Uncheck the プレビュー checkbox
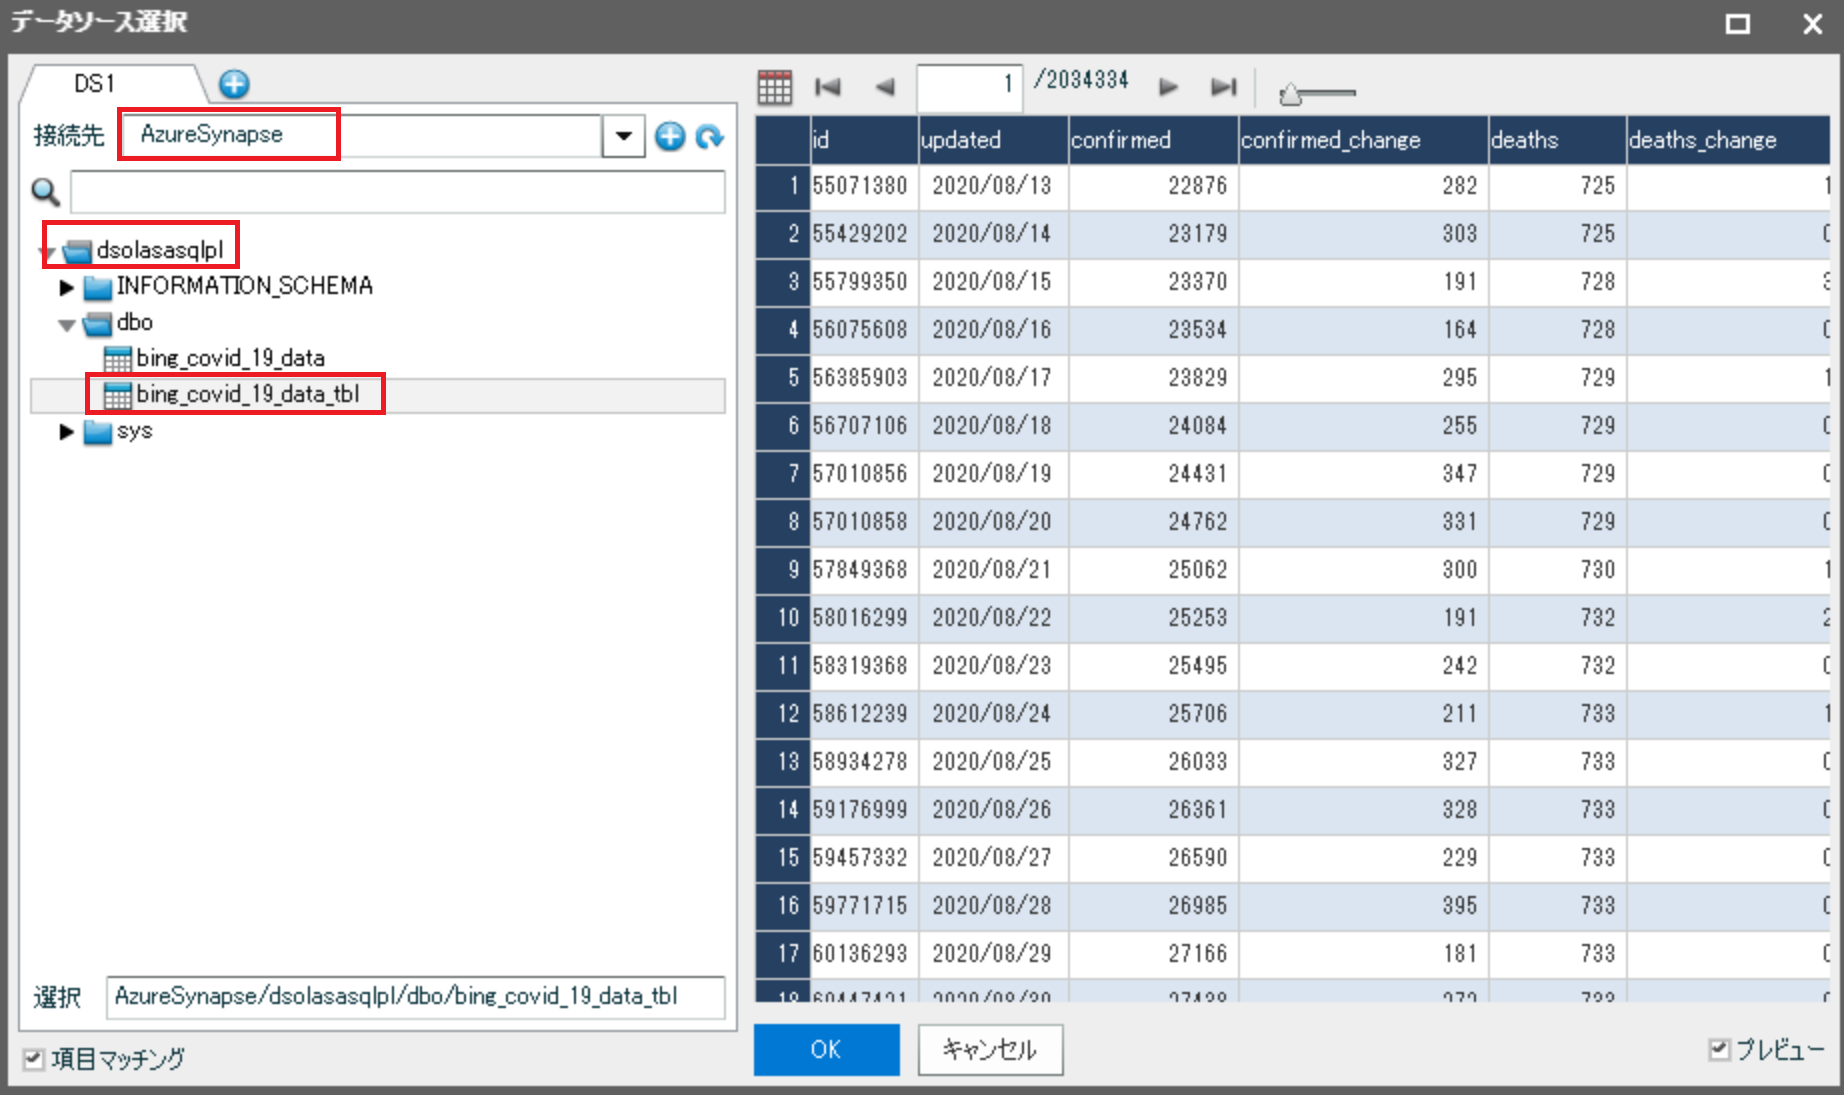1844x1095 pixels. [1719, 1049]
